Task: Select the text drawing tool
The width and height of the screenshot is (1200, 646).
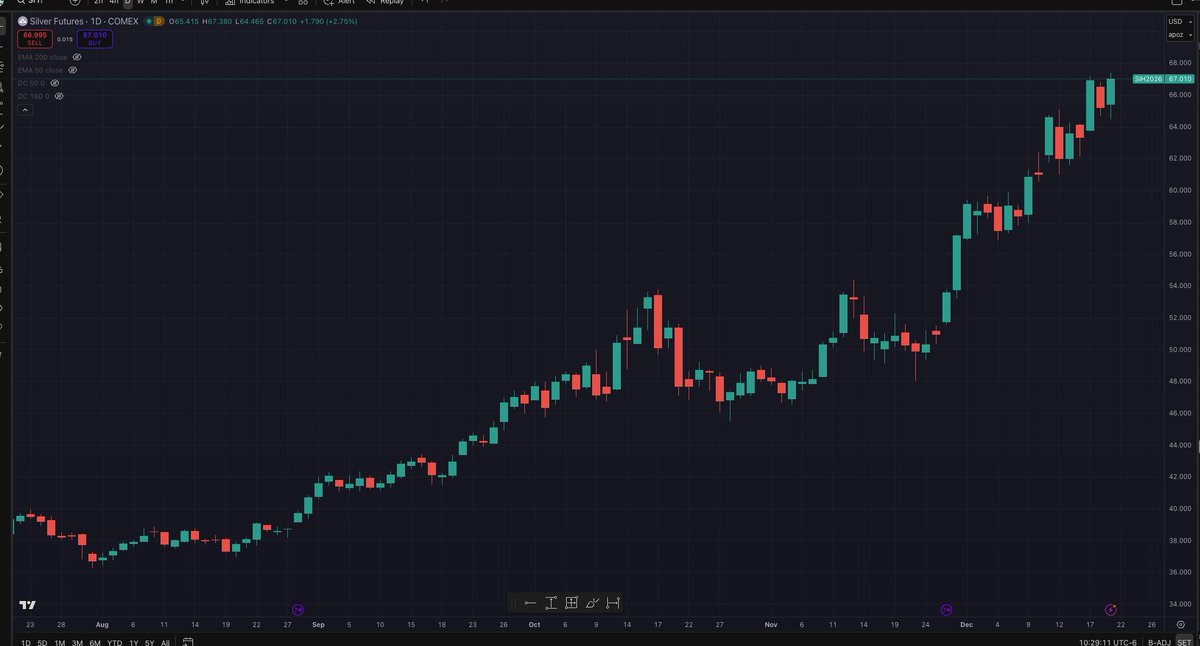Action: pos(551,603)
